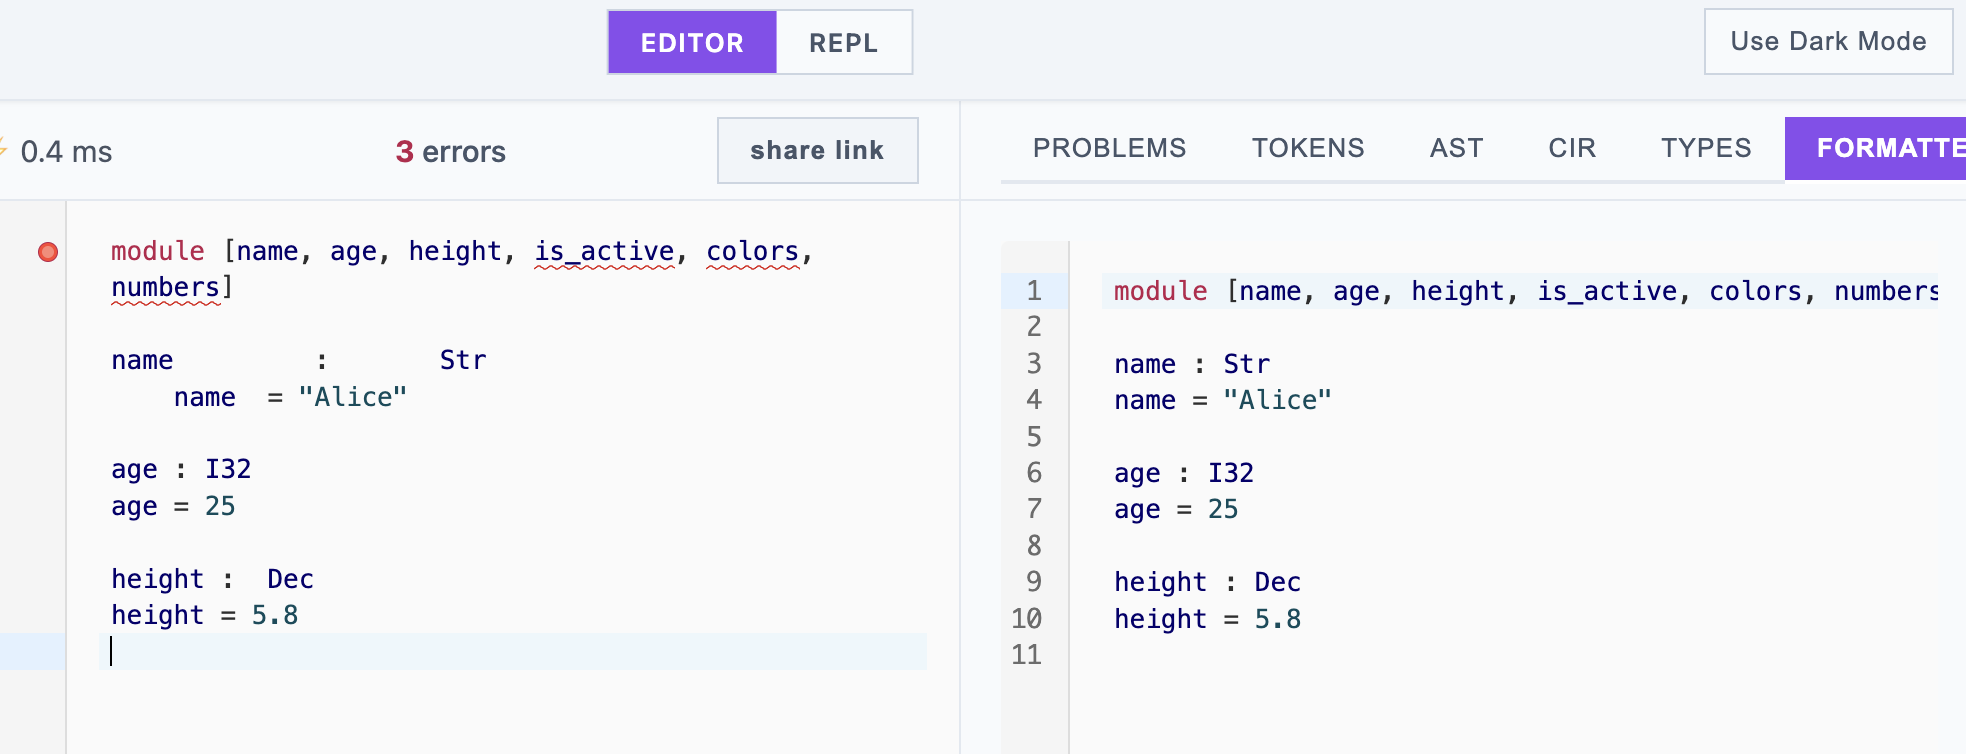Click the 3 errors indicator
The image size is (1966, 754).
[450, 152]
